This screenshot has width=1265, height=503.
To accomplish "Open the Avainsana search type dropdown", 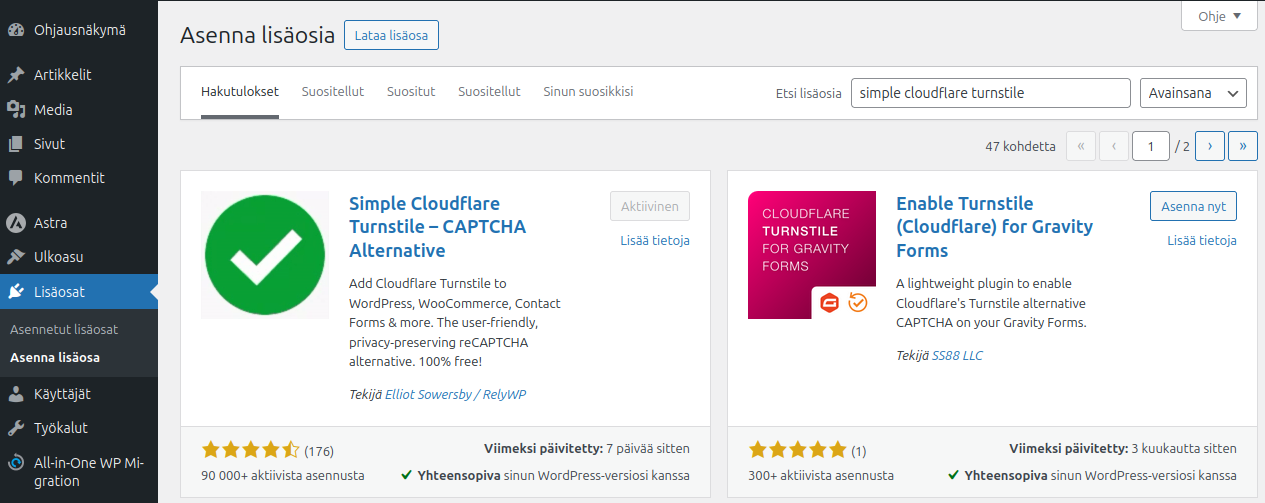I will pyautogui.click(x=1193, y=93).
